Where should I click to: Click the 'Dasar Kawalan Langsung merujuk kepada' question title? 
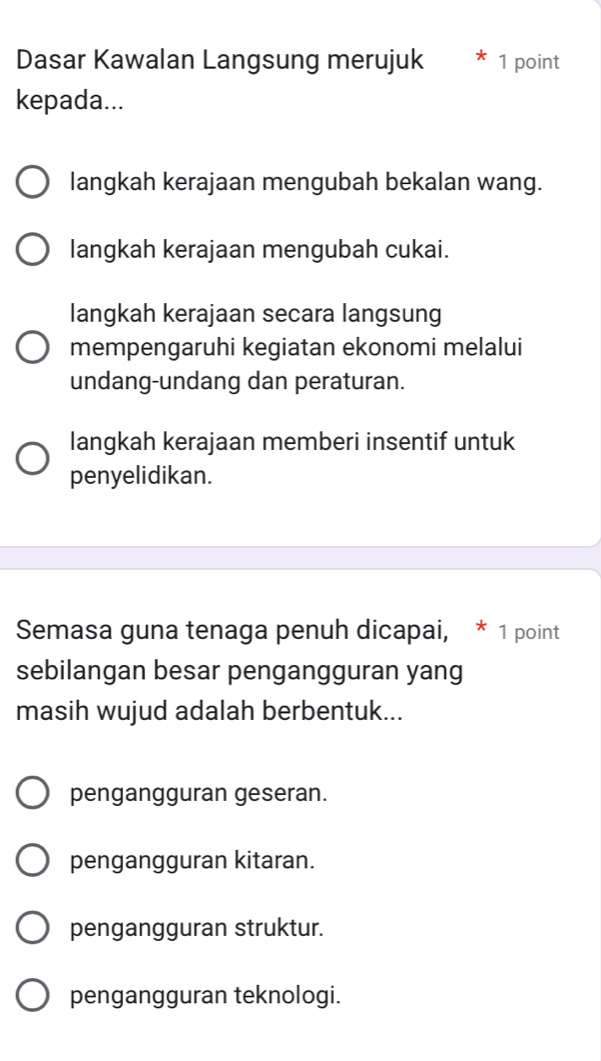(219, 80)
